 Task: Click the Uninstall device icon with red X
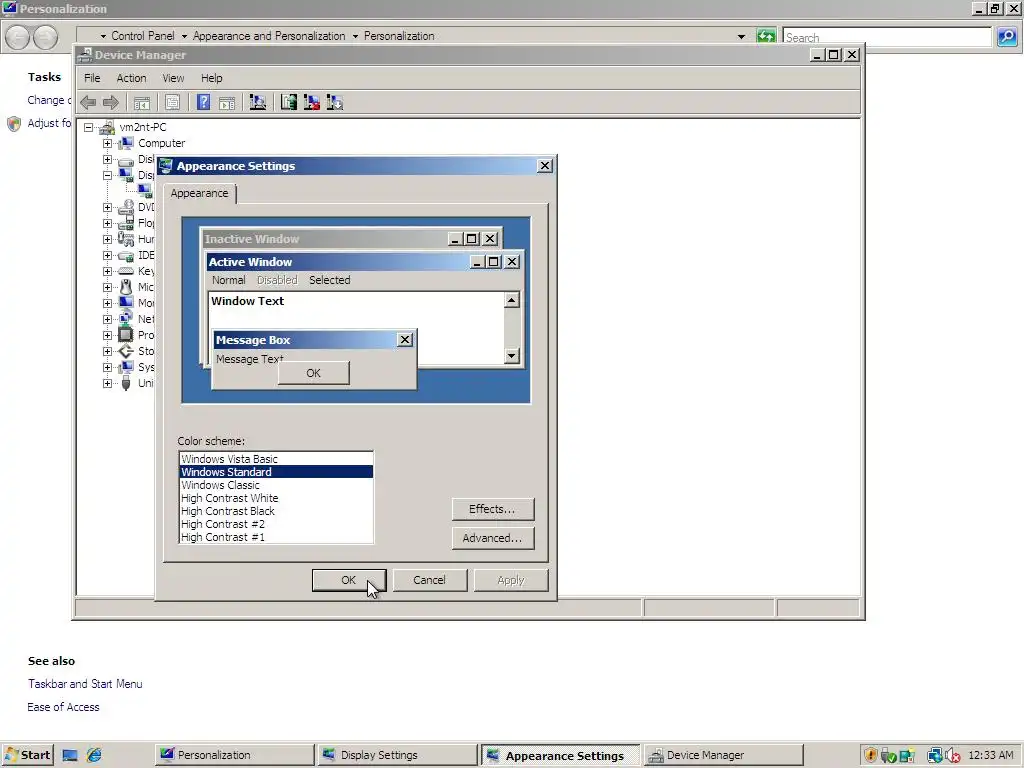pos(312,102)
